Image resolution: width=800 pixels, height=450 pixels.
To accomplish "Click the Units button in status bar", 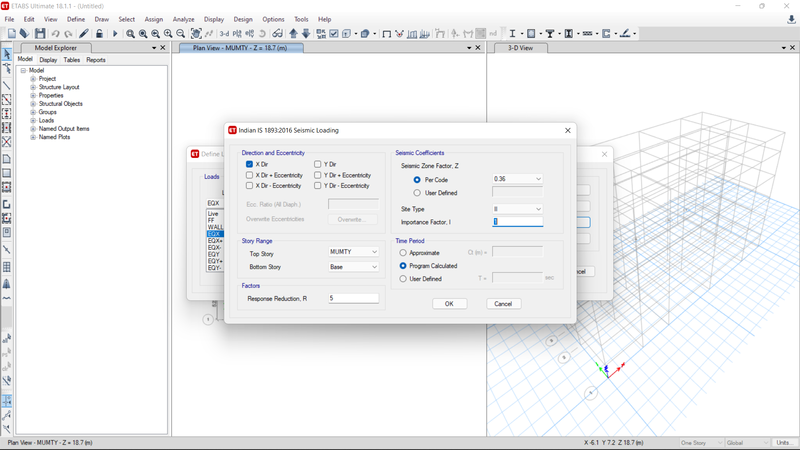I will (783, 443).
